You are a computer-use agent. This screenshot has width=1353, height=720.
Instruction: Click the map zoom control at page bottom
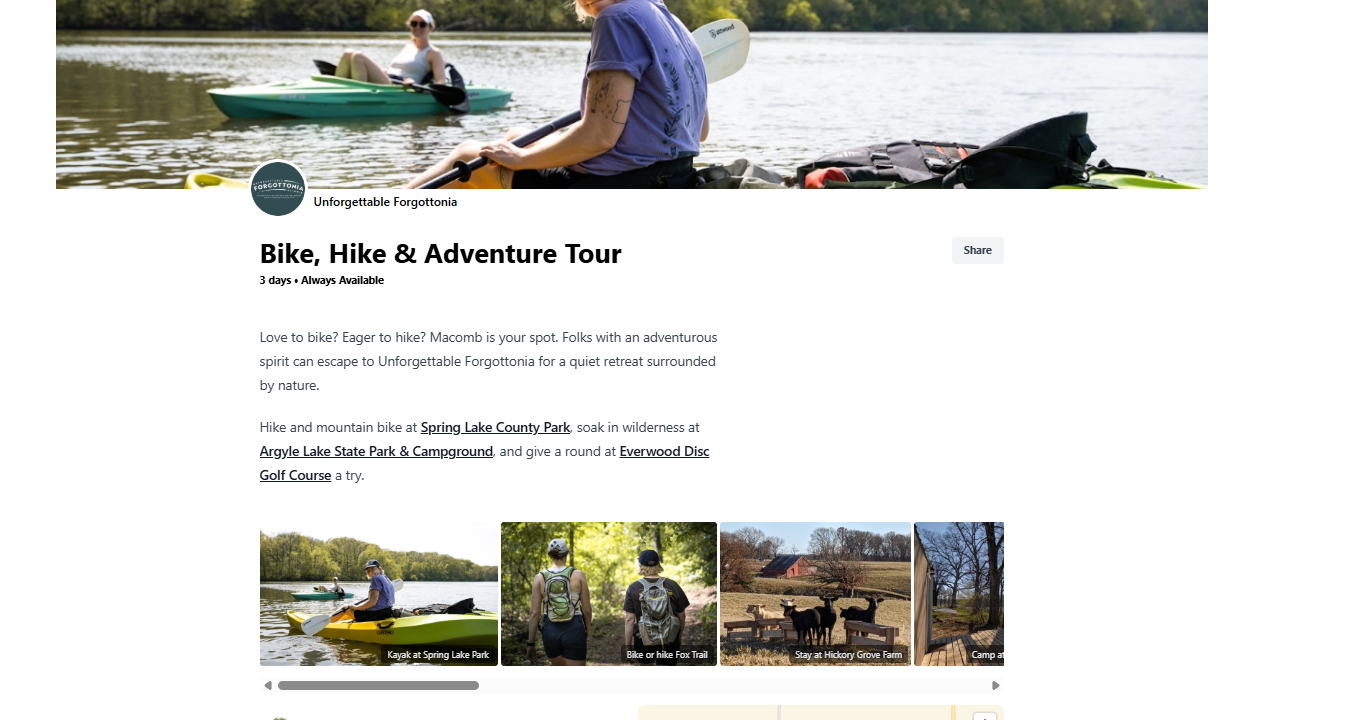click(x=984, y=716)
